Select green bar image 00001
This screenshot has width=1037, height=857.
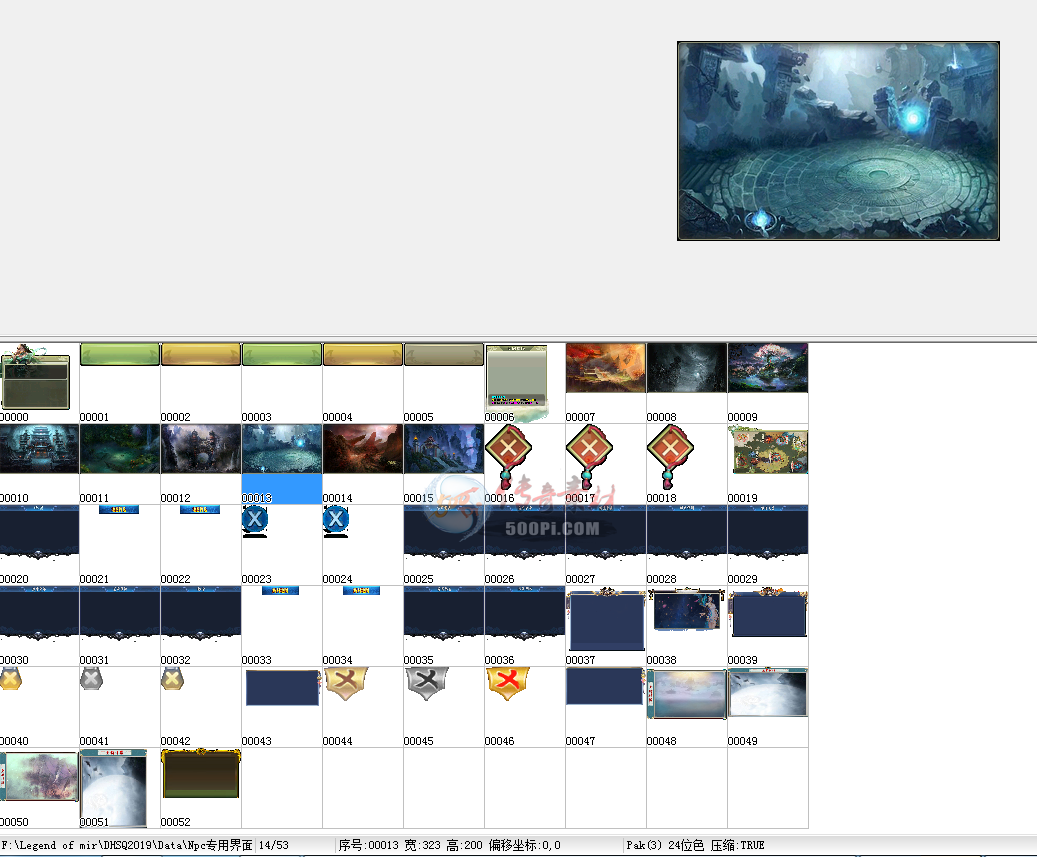(120, 354)
